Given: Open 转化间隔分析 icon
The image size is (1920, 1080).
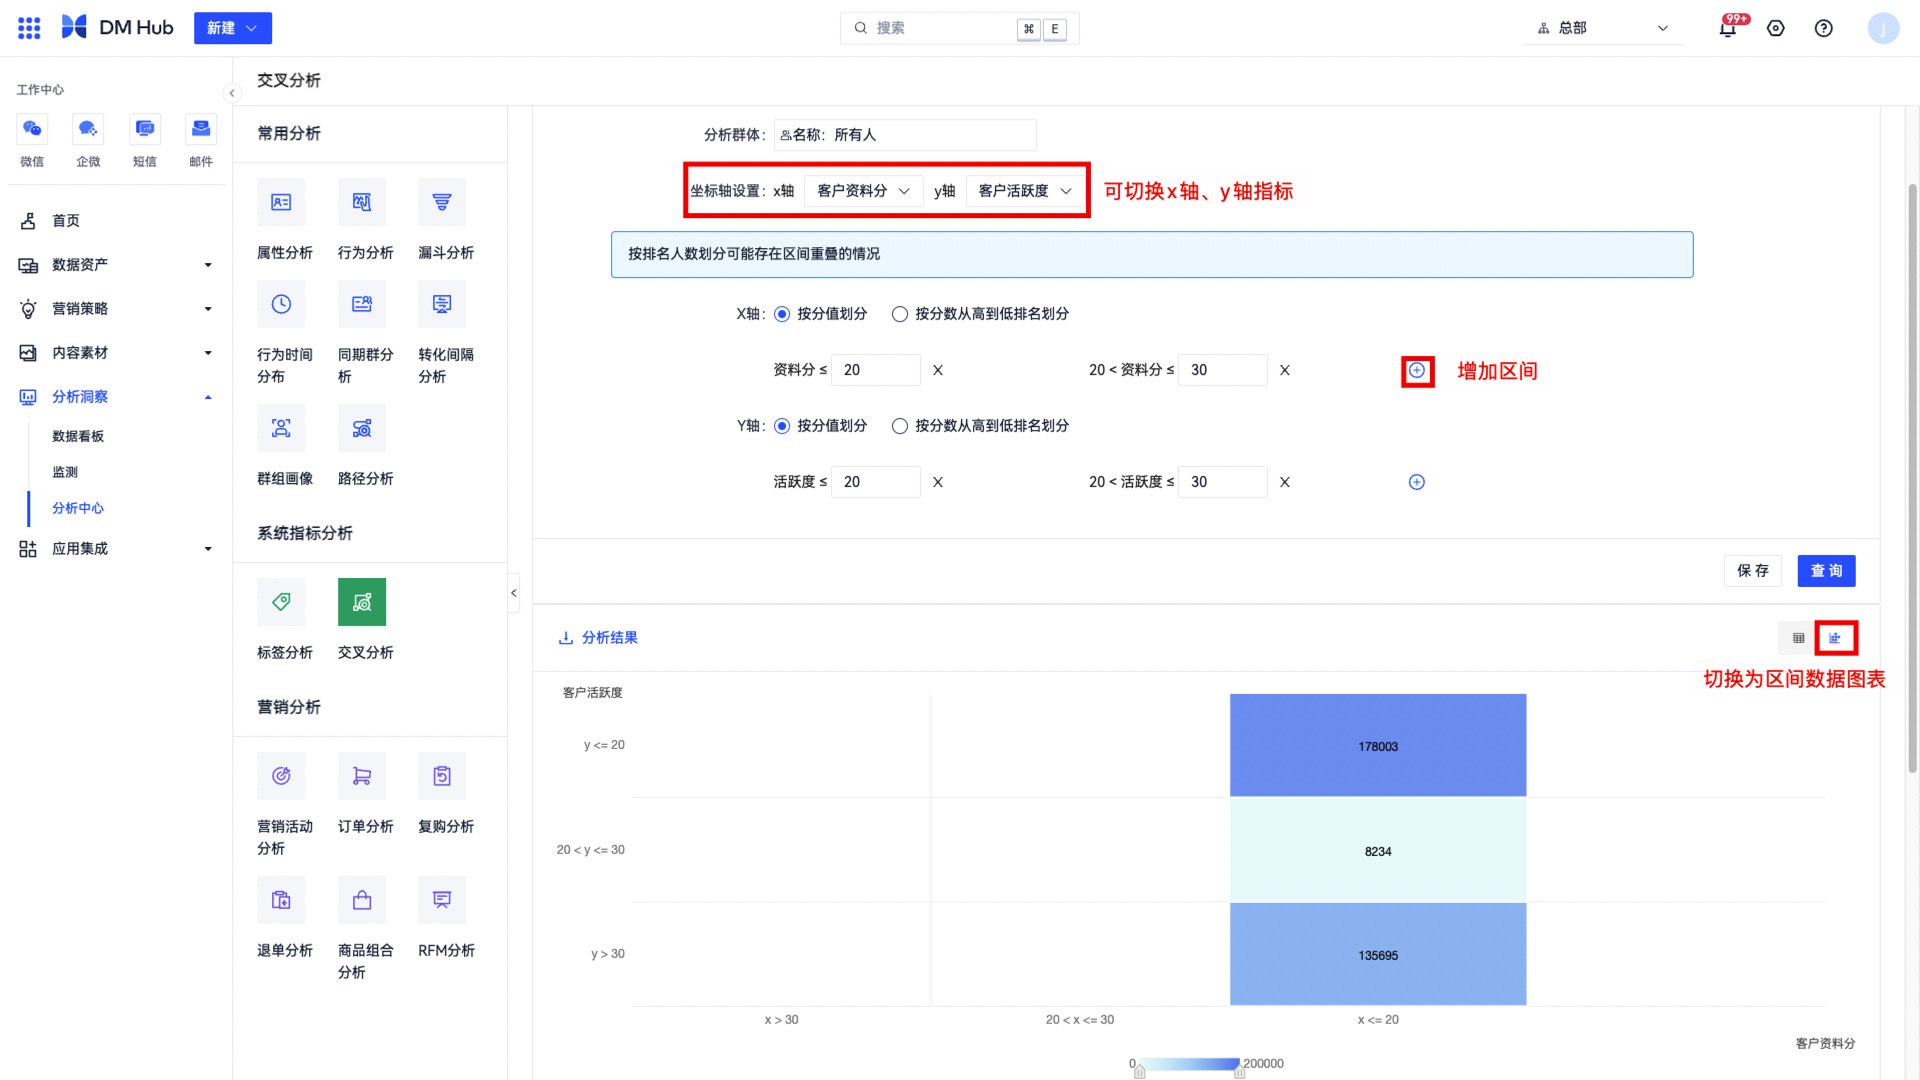Looking at the screenshot, I should (442, 304).
